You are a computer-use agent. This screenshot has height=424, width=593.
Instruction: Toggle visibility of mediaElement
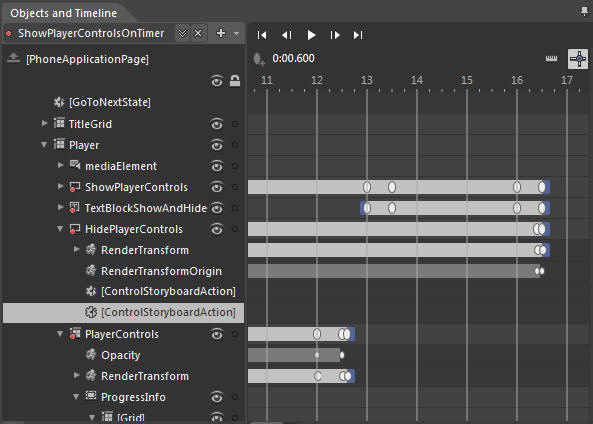pos(217,166)
